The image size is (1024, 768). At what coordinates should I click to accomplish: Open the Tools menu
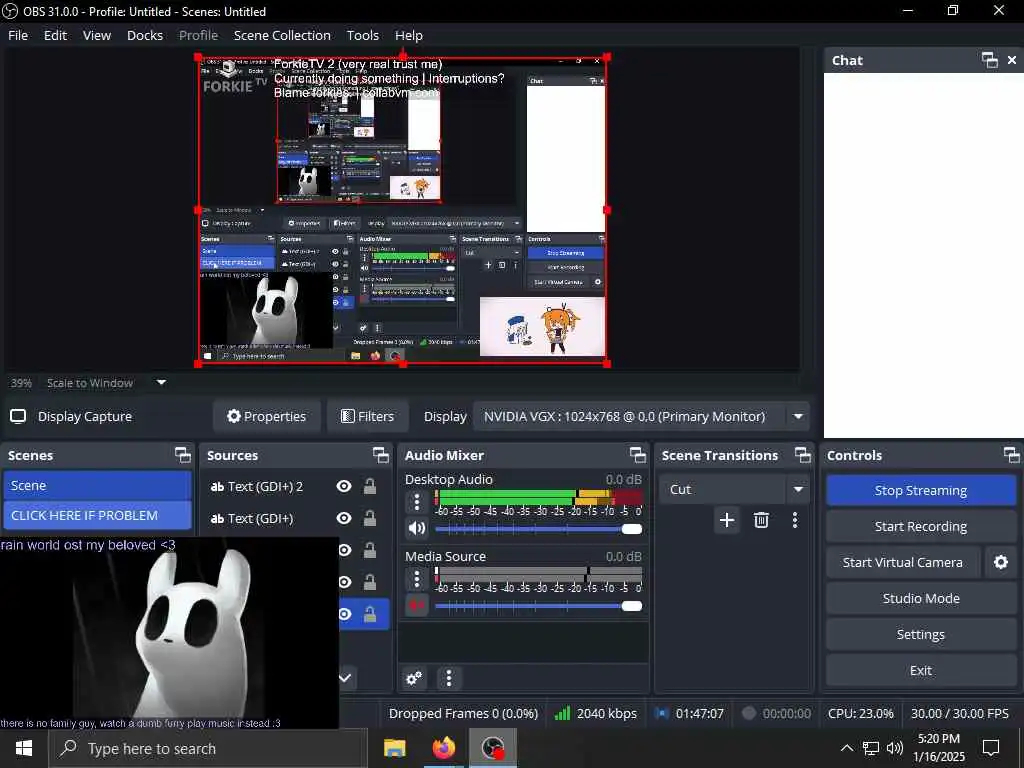pyautogui.click(x=362, y=35)
